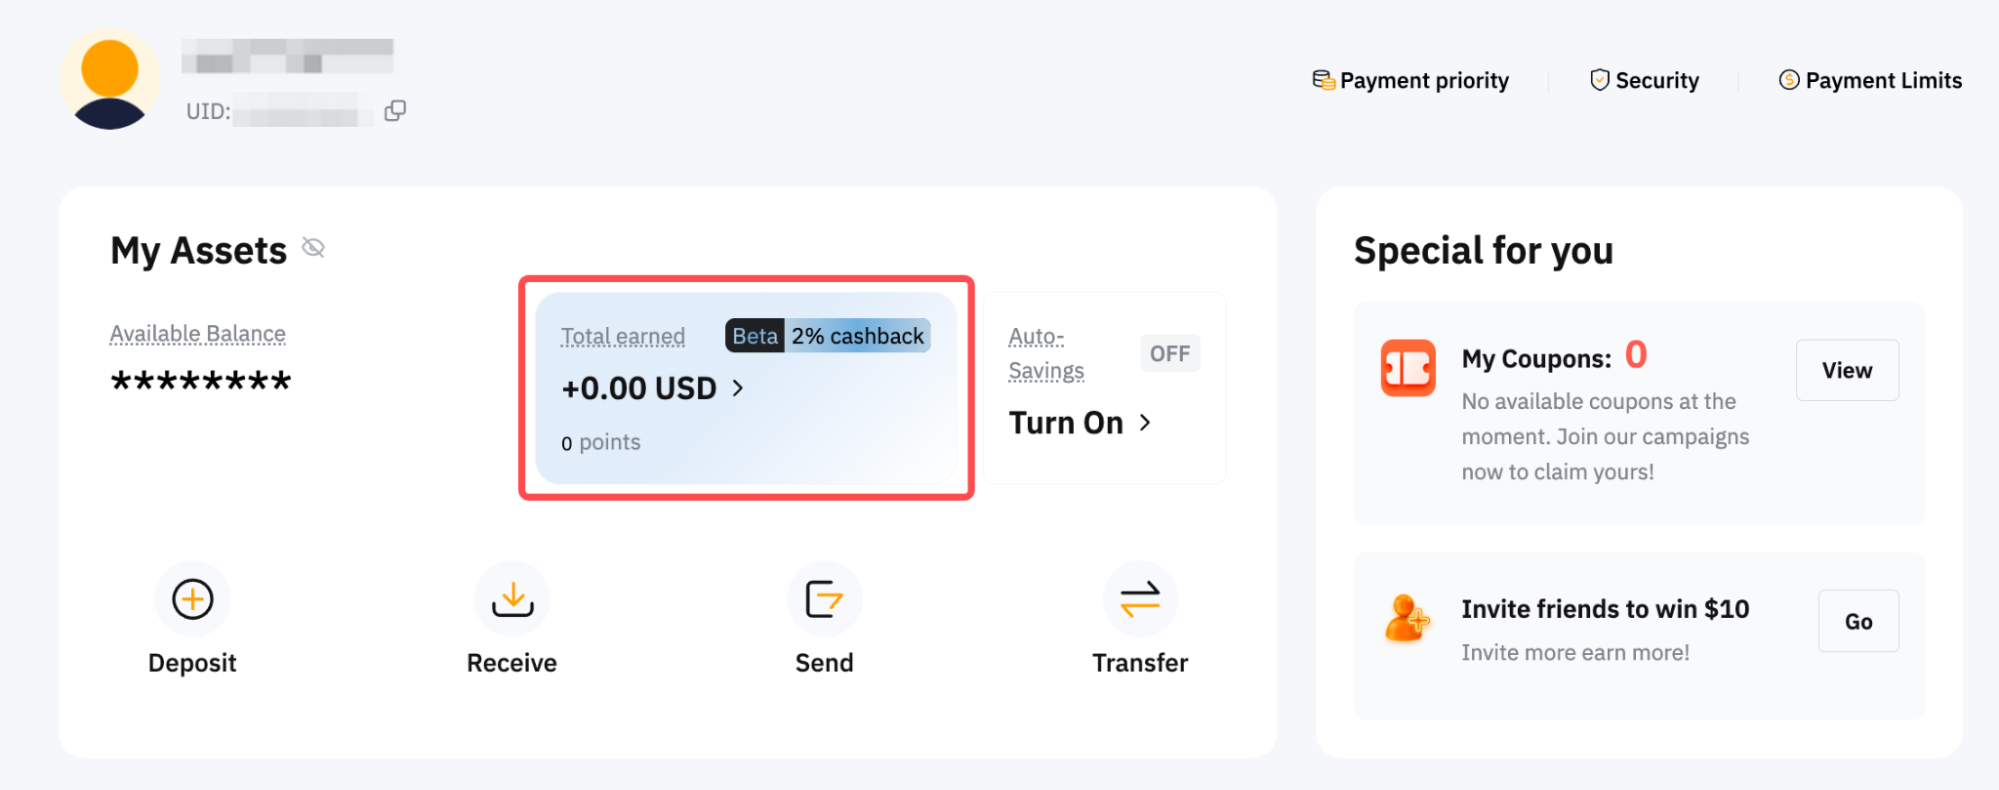This screenshot has width=1999, height=790.
Task: Click the Beta 2% cashback badge
Action: [827, 336]
